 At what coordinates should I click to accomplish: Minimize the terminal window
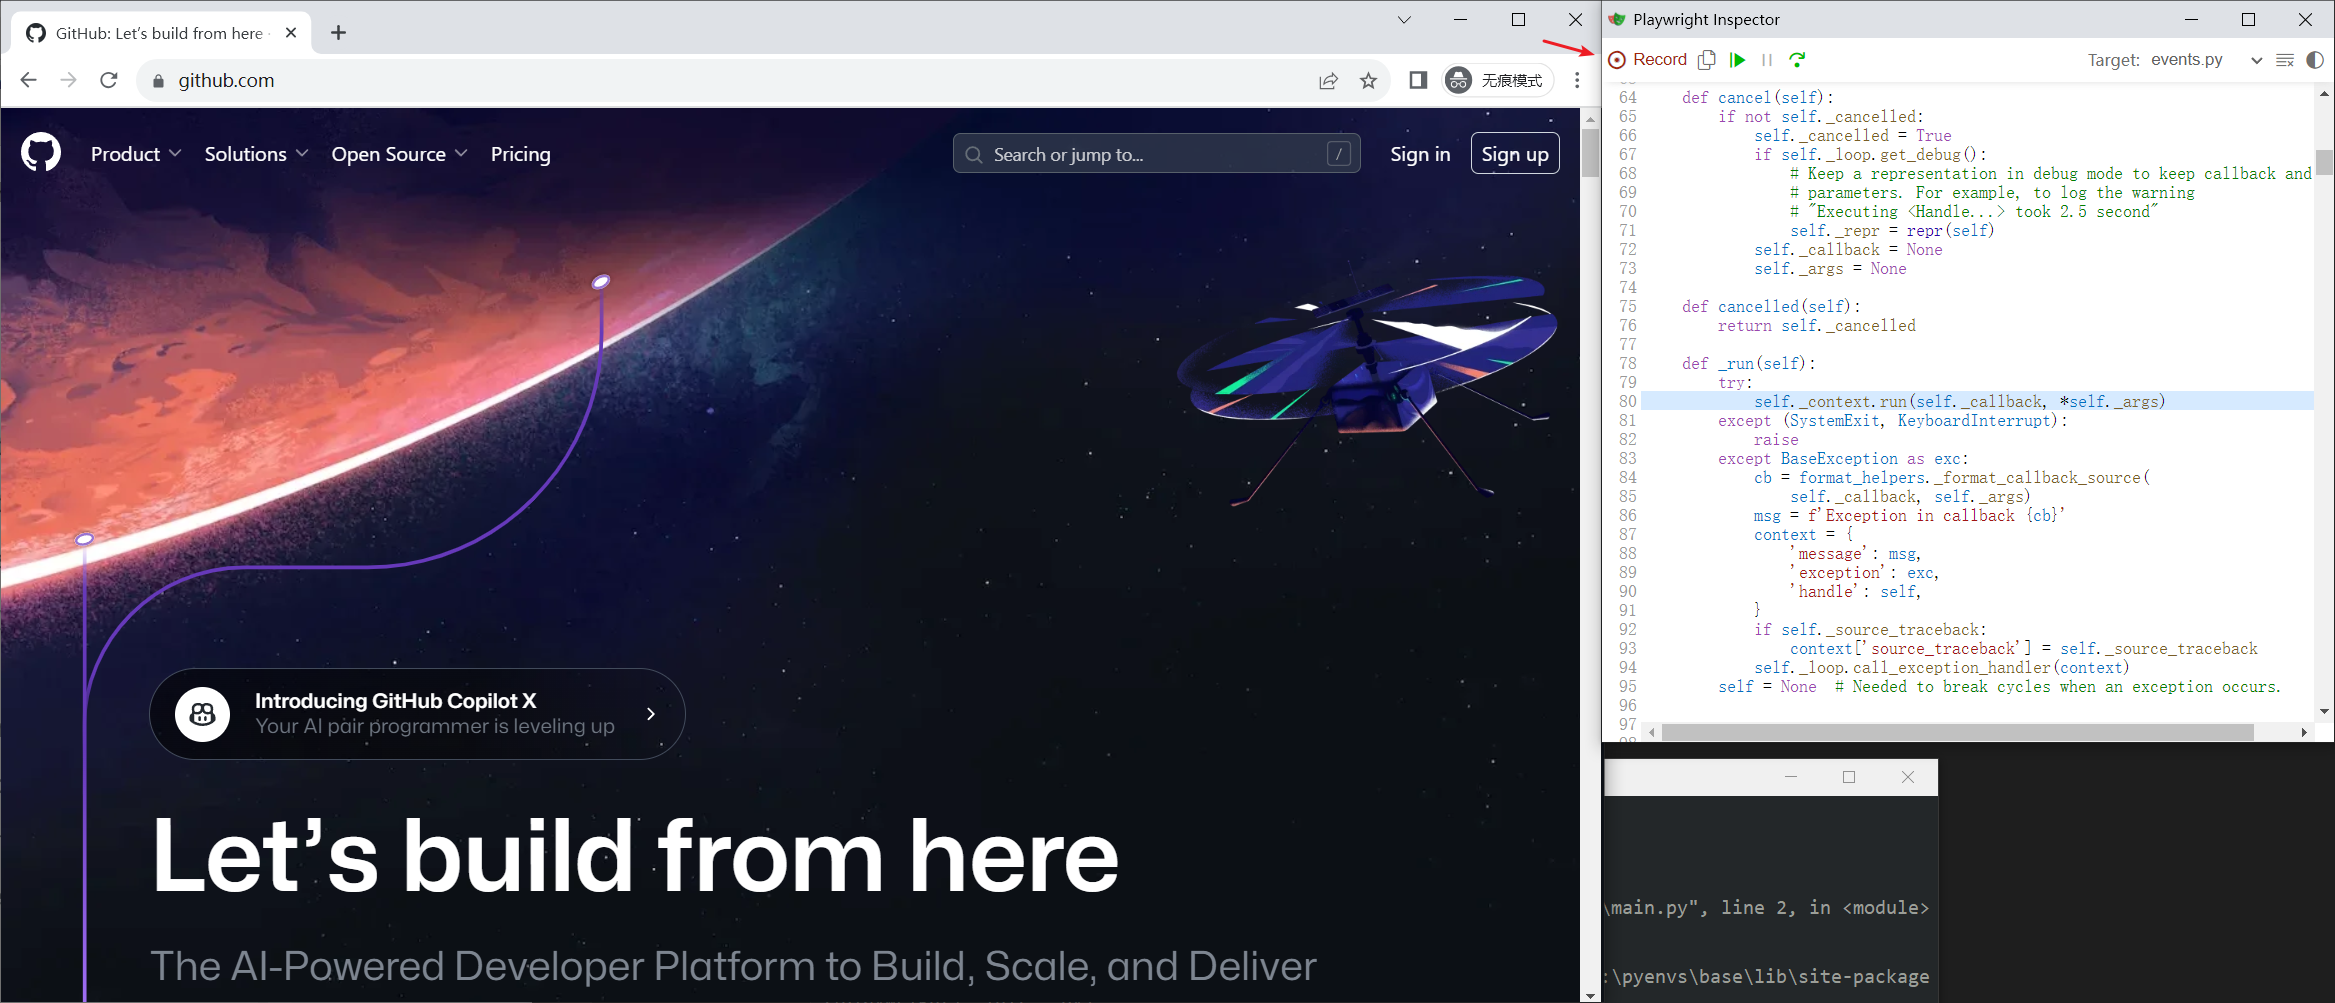click(x=1791, y=777)
